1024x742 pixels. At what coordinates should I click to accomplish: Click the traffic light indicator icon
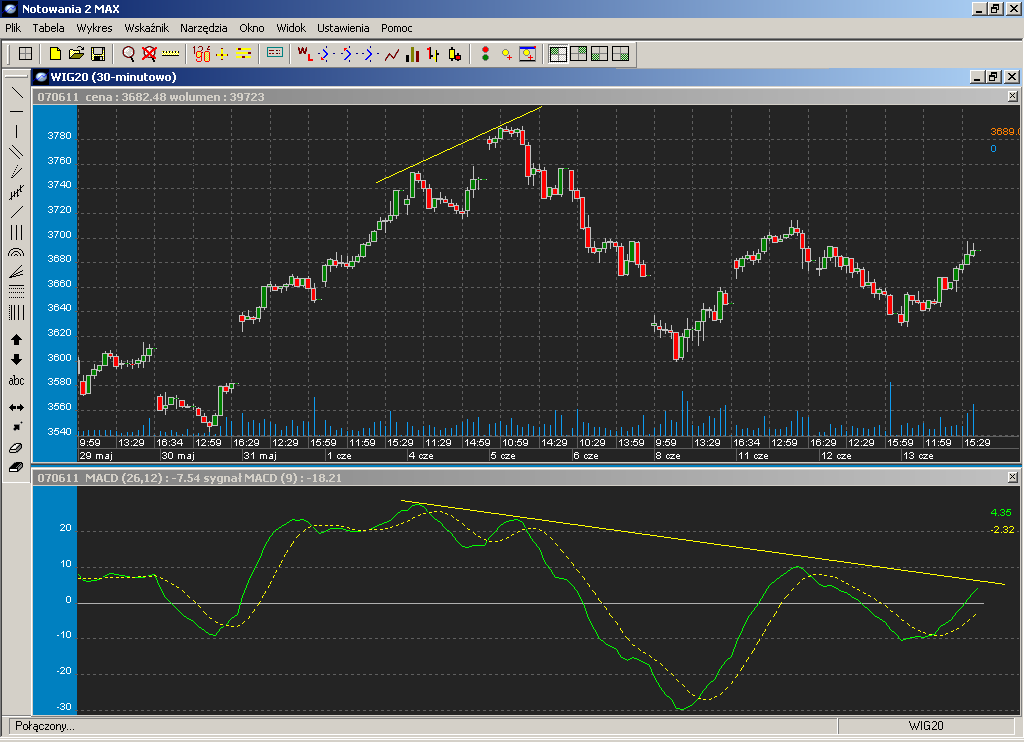coord(486,54)
